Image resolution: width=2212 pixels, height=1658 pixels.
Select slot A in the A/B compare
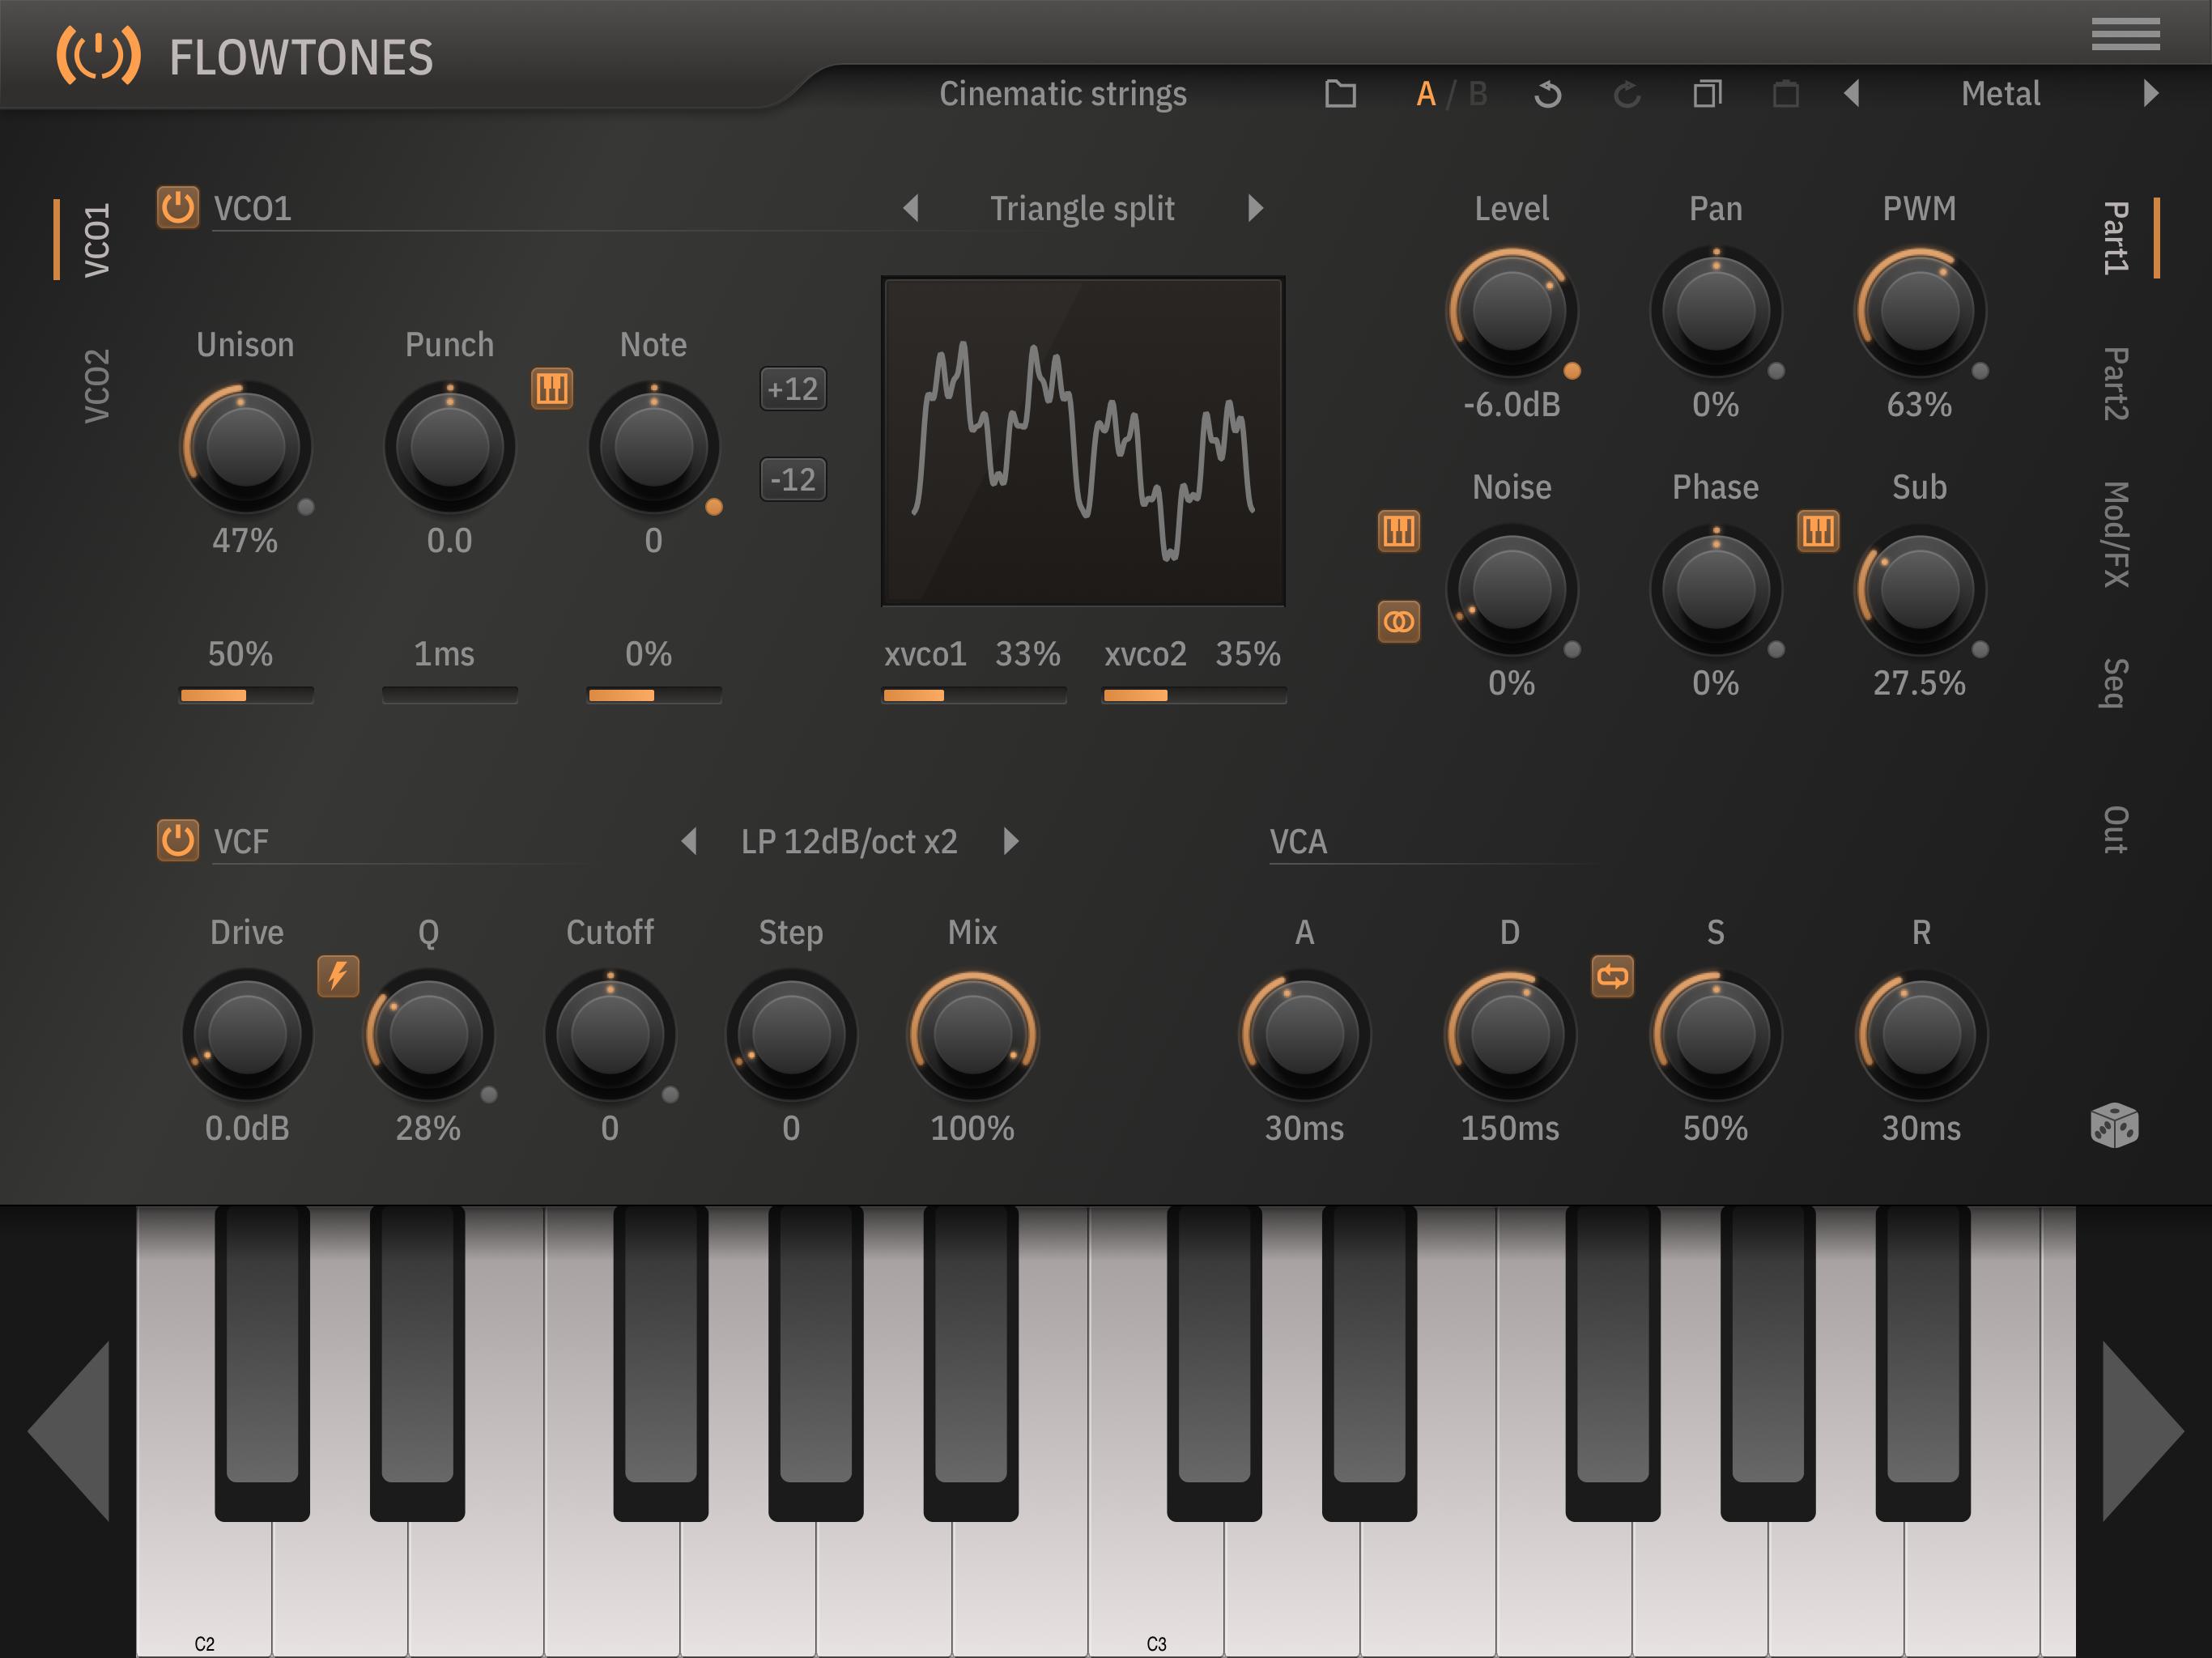[1426, 94]
